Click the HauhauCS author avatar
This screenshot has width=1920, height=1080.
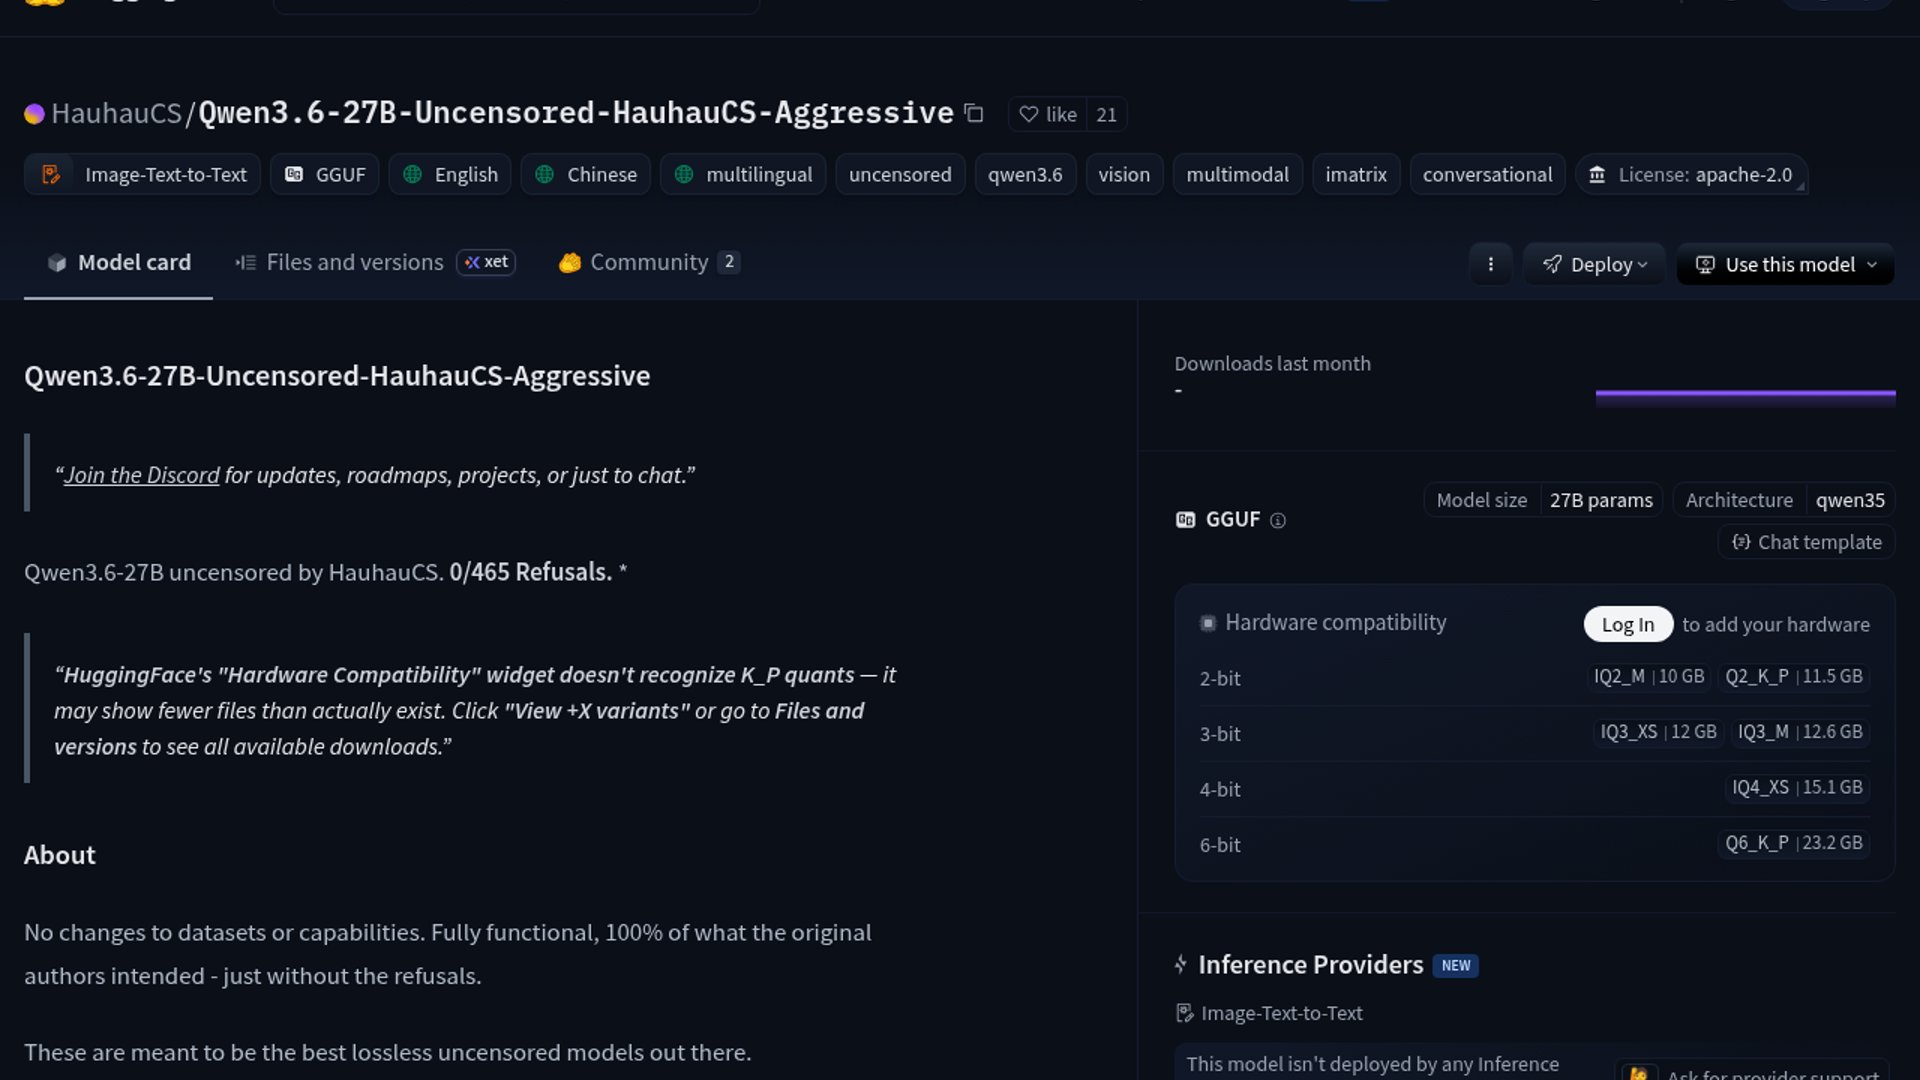tap(34, 114)
